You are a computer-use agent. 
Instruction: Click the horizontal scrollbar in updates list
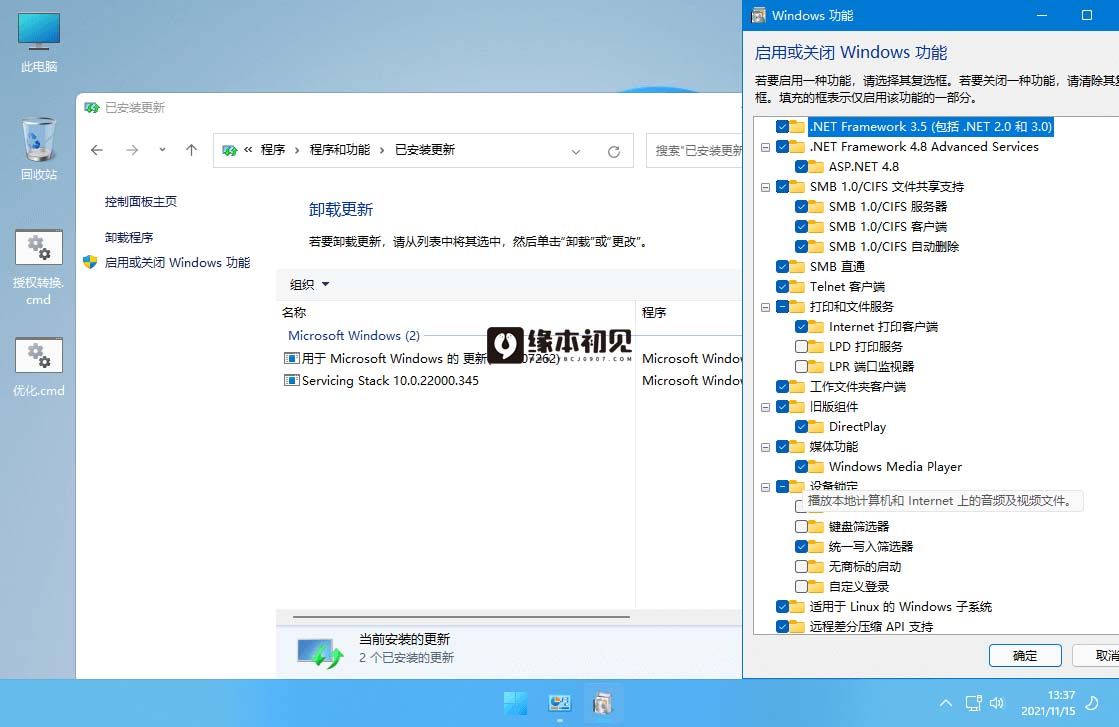(x=461, y=616)
